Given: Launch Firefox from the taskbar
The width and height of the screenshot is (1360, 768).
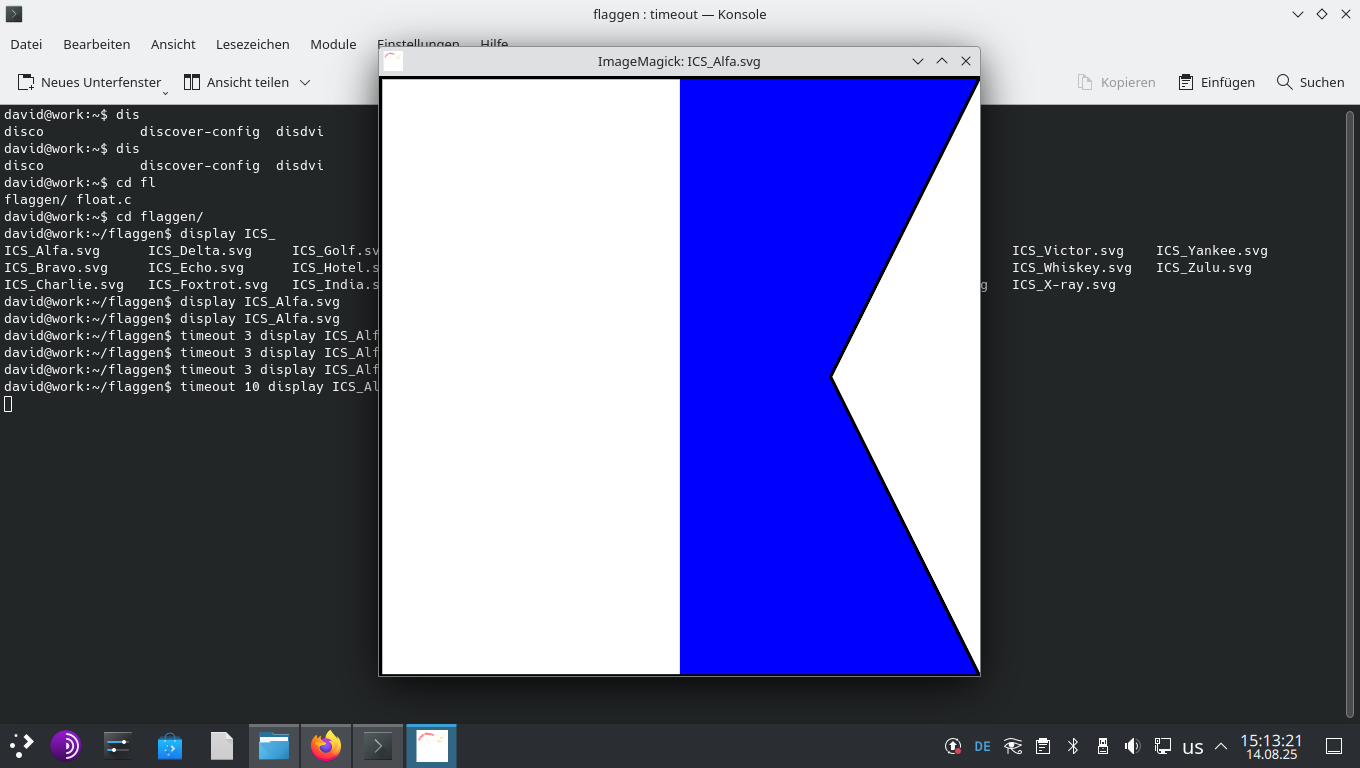Looking at the screenshot, I should (x=326, y=745).
